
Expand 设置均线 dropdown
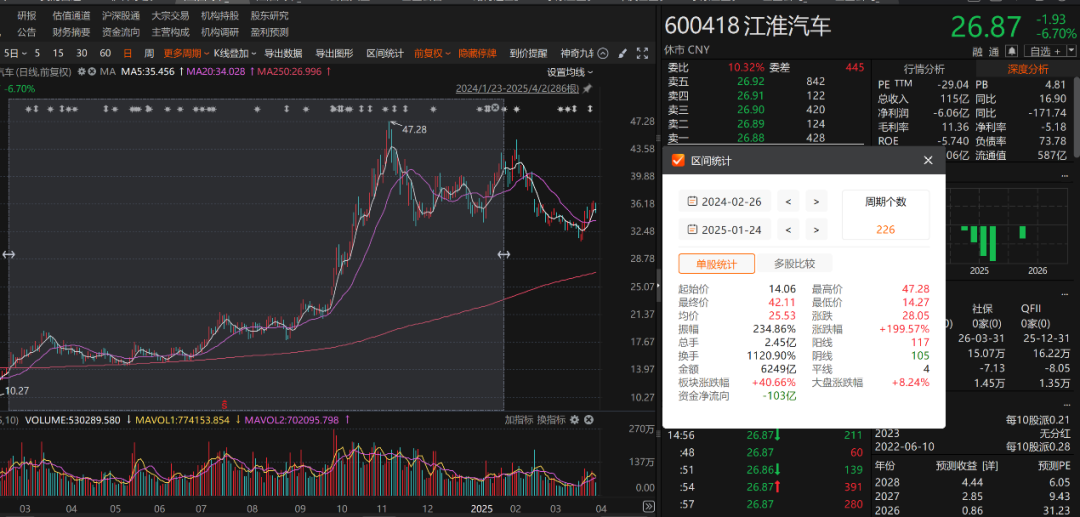570,72
